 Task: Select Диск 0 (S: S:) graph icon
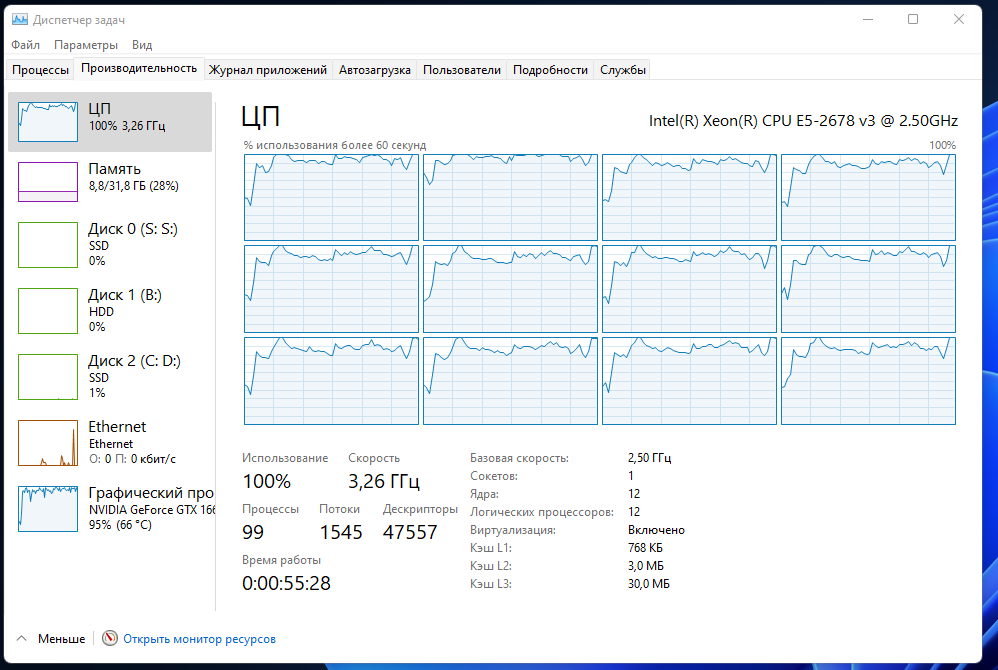(48, 244)
